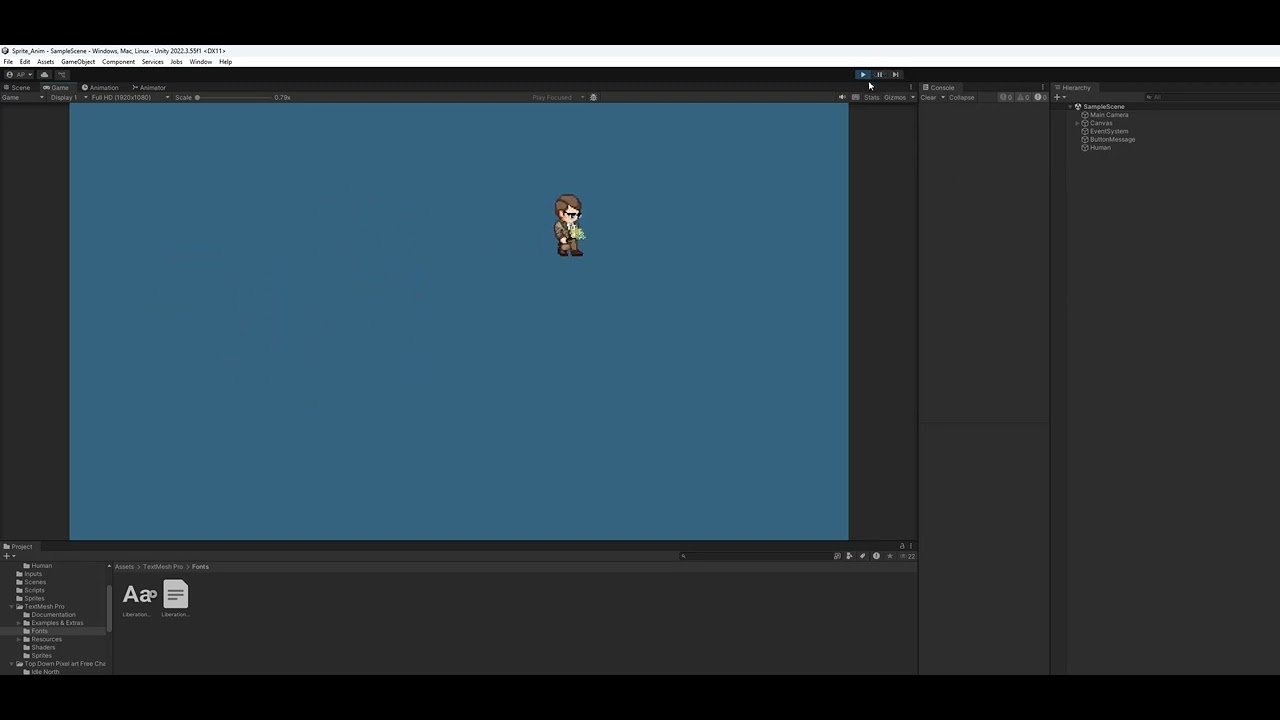Open the Play Focused dropdown
Screen dimensions: 1280x720
pos(557,97)
